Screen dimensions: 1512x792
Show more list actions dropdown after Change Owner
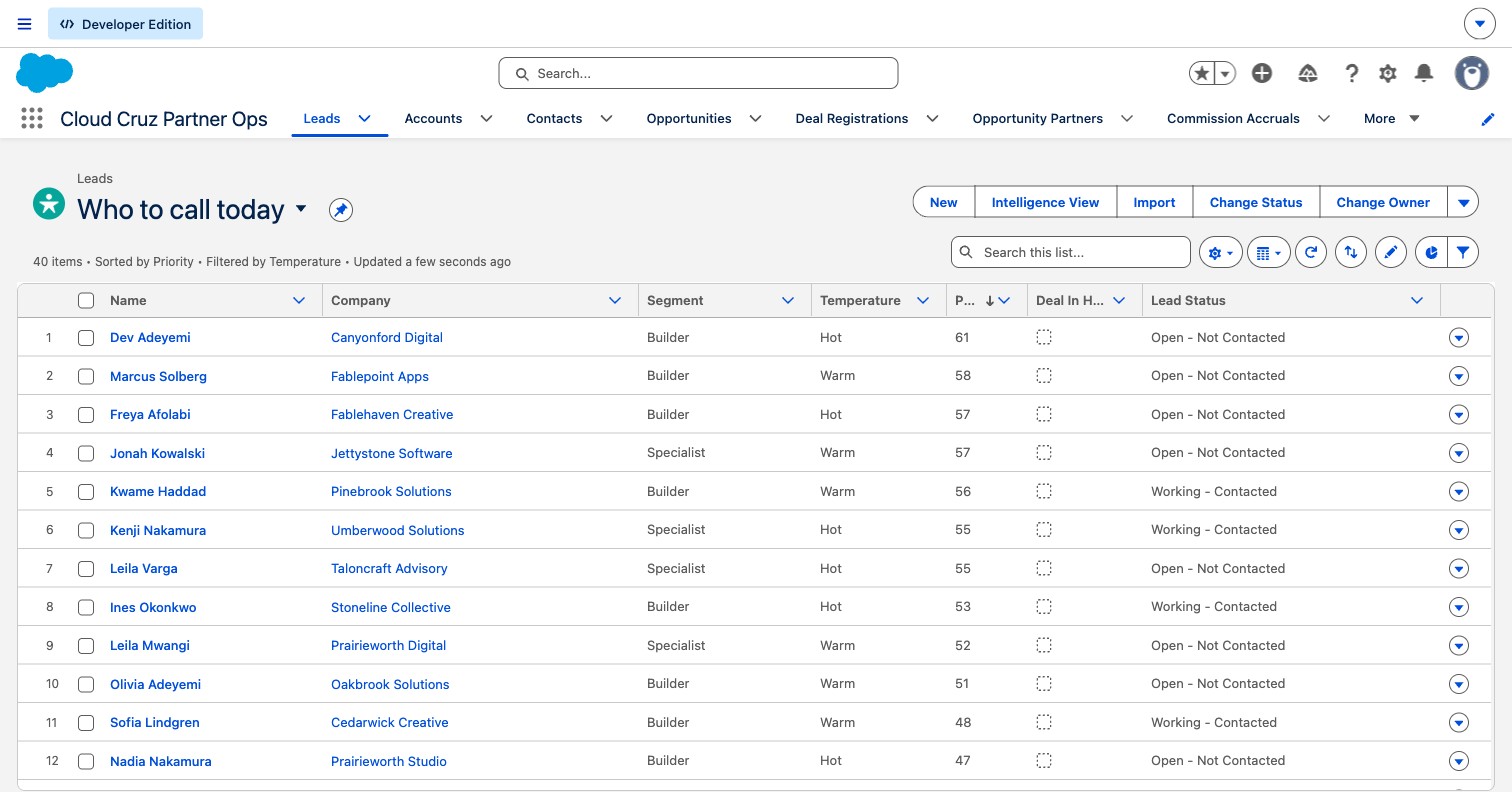(1463, 202)
